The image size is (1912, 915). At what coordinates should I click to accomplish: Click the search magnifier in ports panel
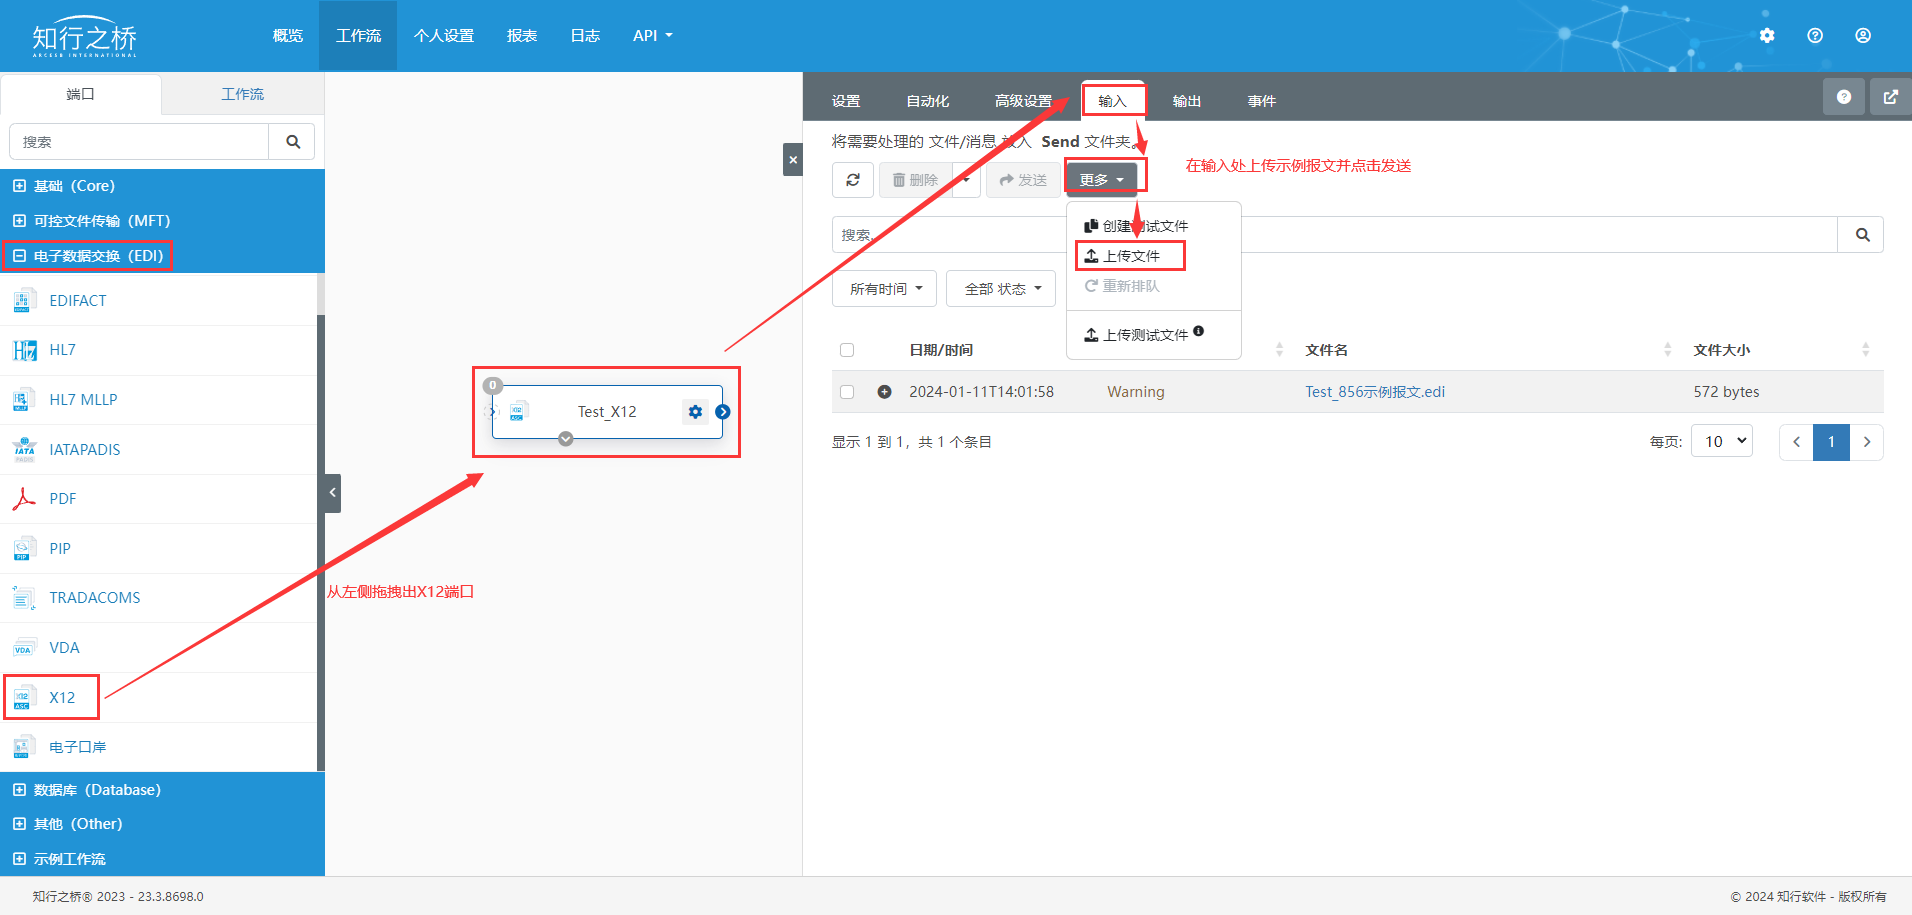pos(292,142)
